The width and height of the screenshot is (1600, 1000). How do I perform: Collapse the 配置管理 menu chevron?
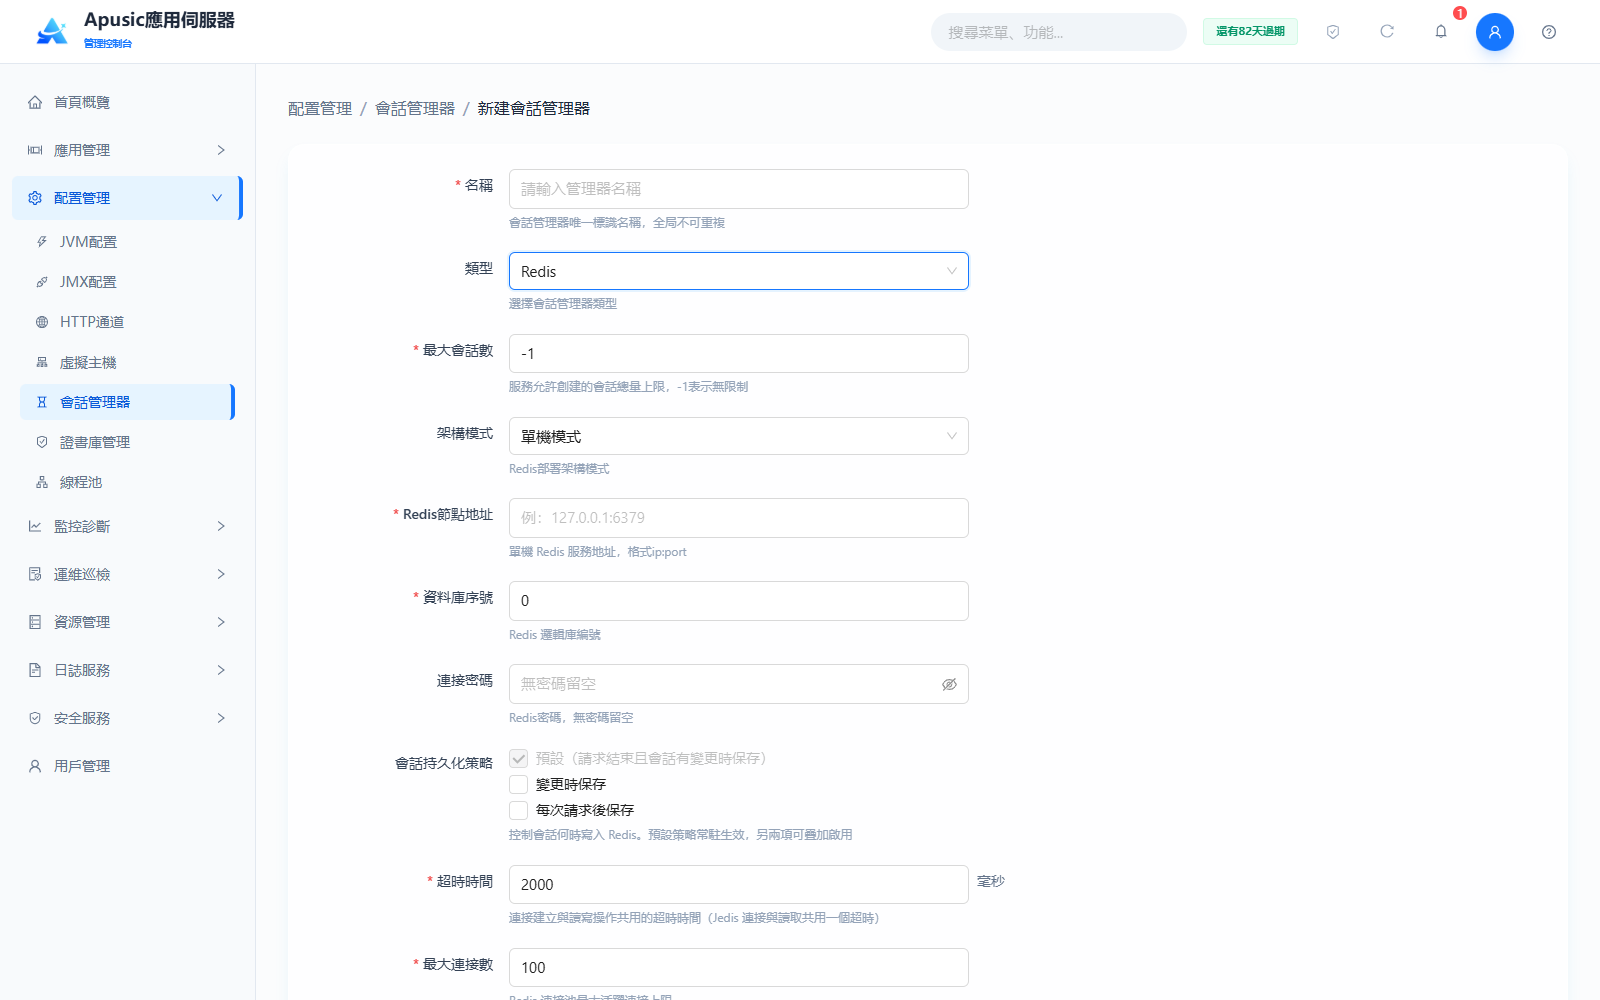coord(217,198)
